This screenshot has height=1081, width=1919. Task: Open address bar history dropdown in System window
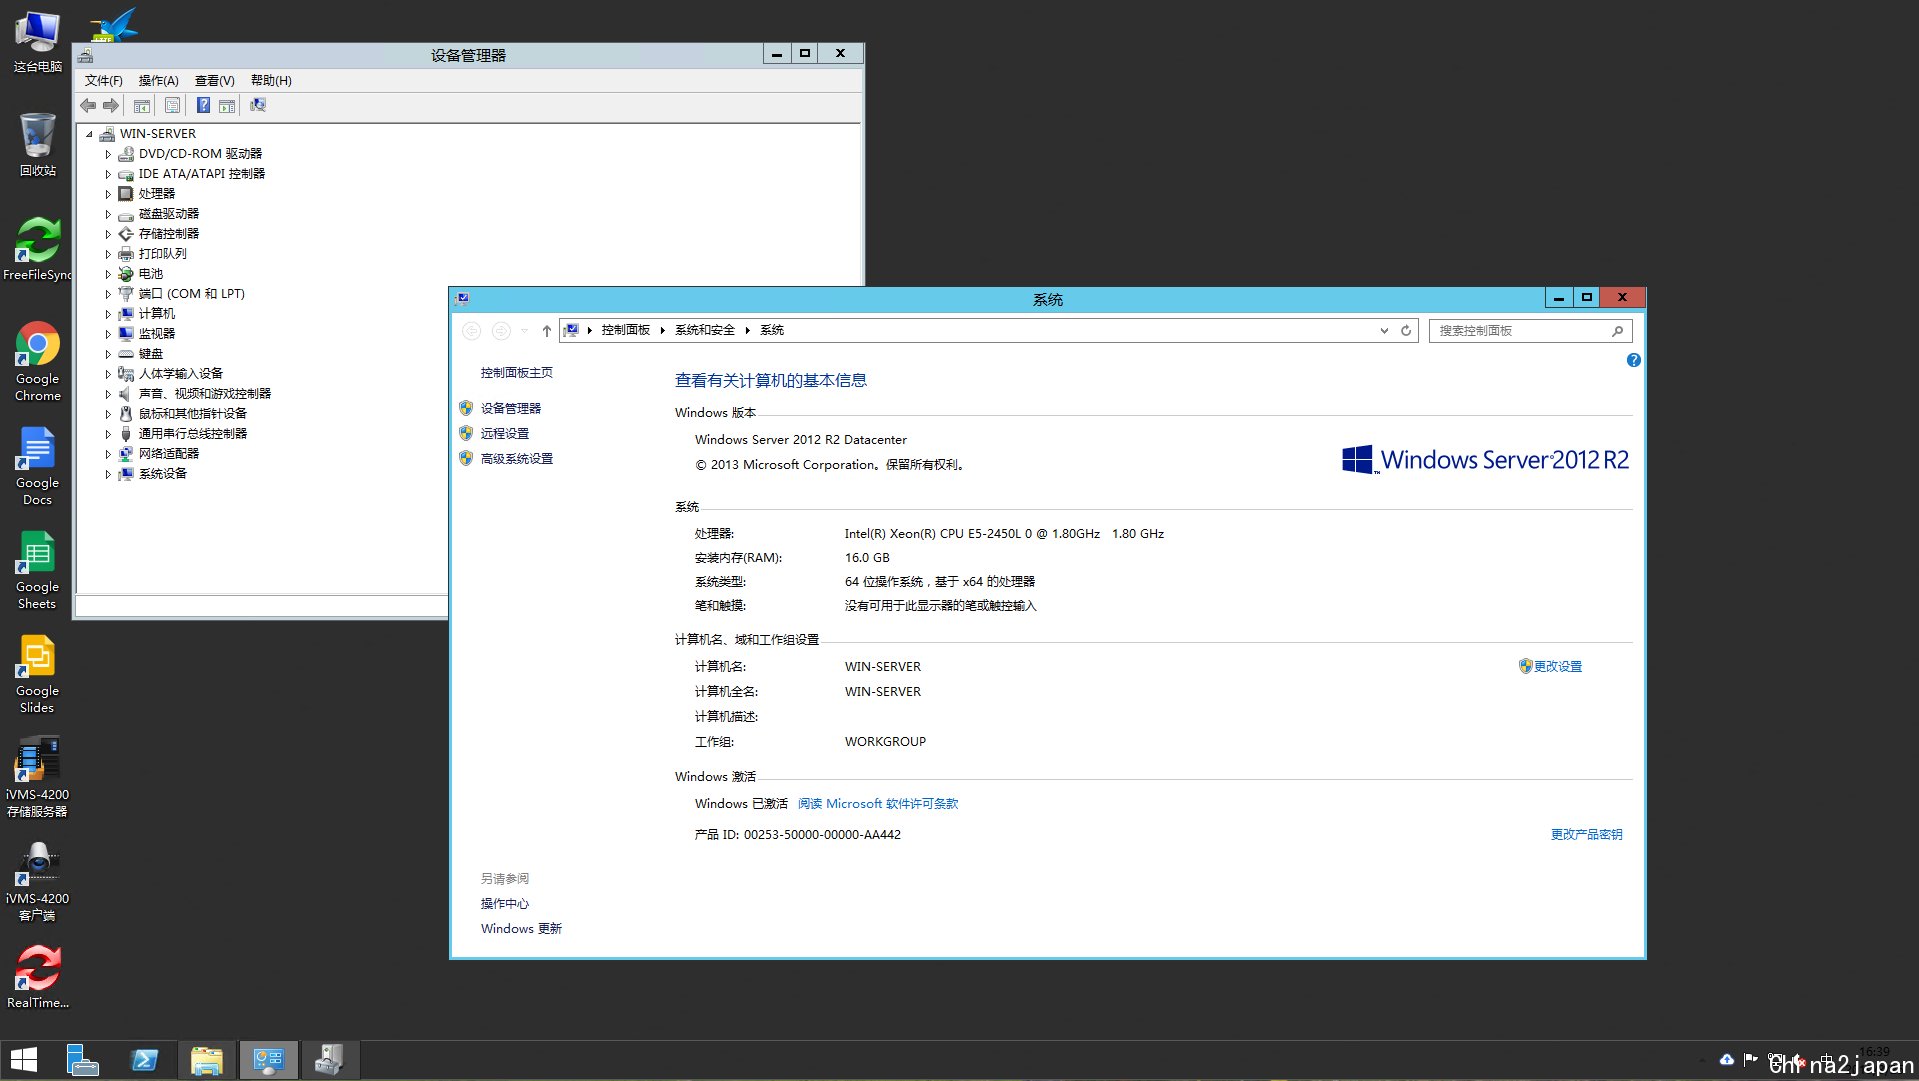[x=1384, y=331]
